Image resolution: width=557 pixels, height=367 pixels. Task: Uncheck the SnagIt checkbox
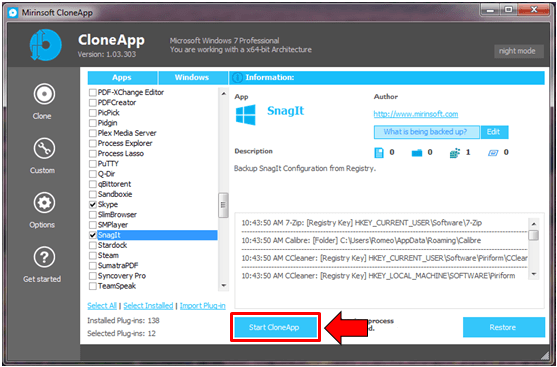[x=92, y=235]
